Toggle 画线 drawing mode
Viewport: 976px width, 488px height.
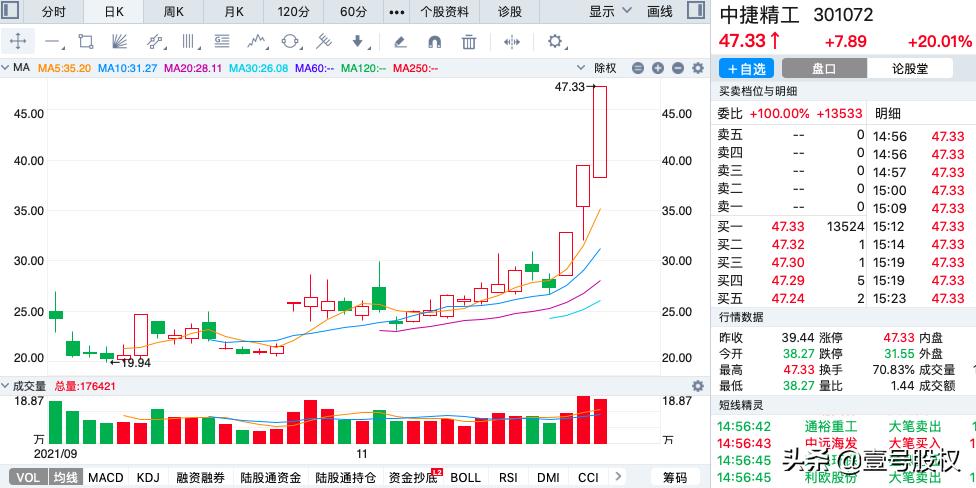[659, 11]
